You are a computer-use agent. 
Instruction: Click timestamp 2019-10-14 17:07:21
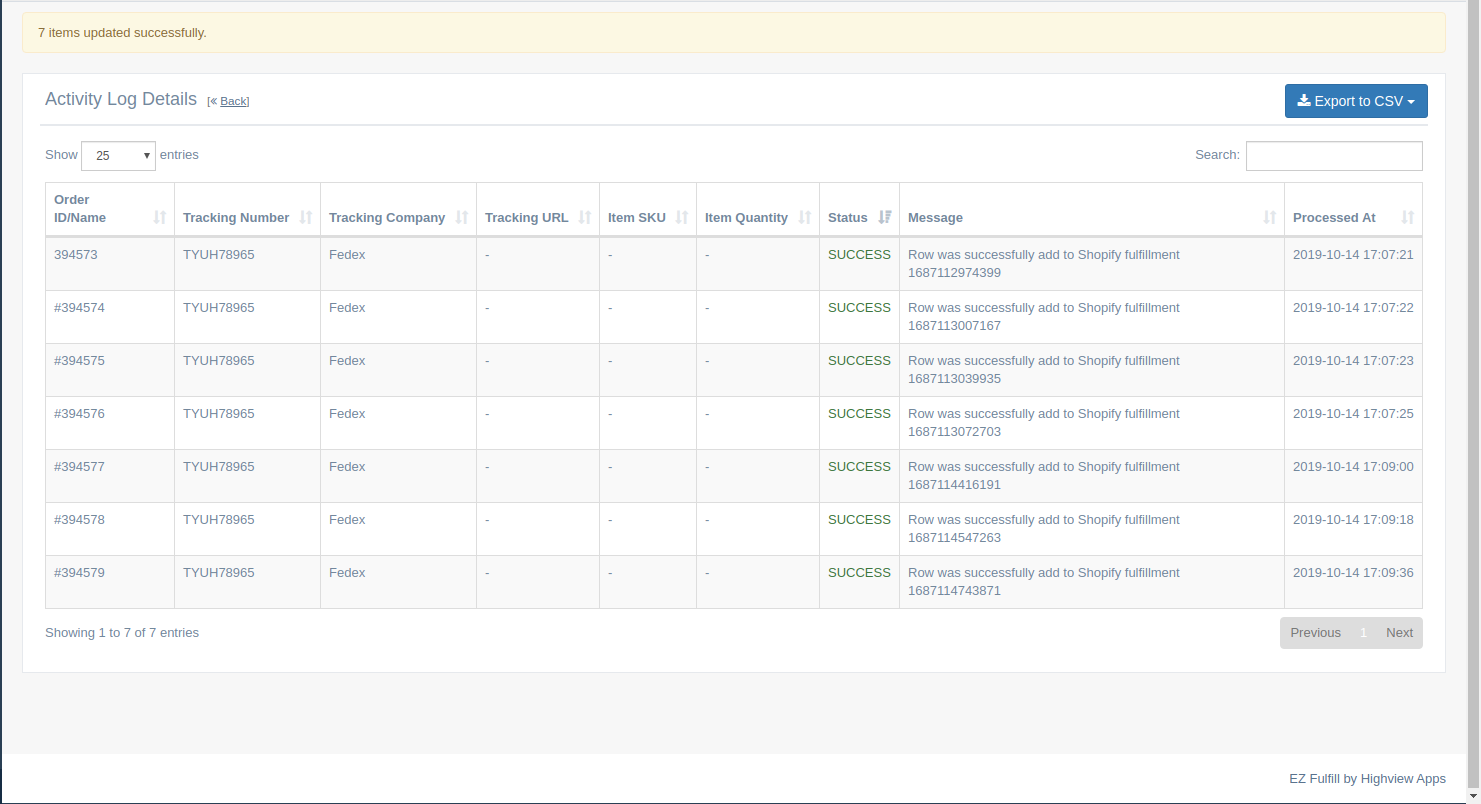click(1353, 255)
